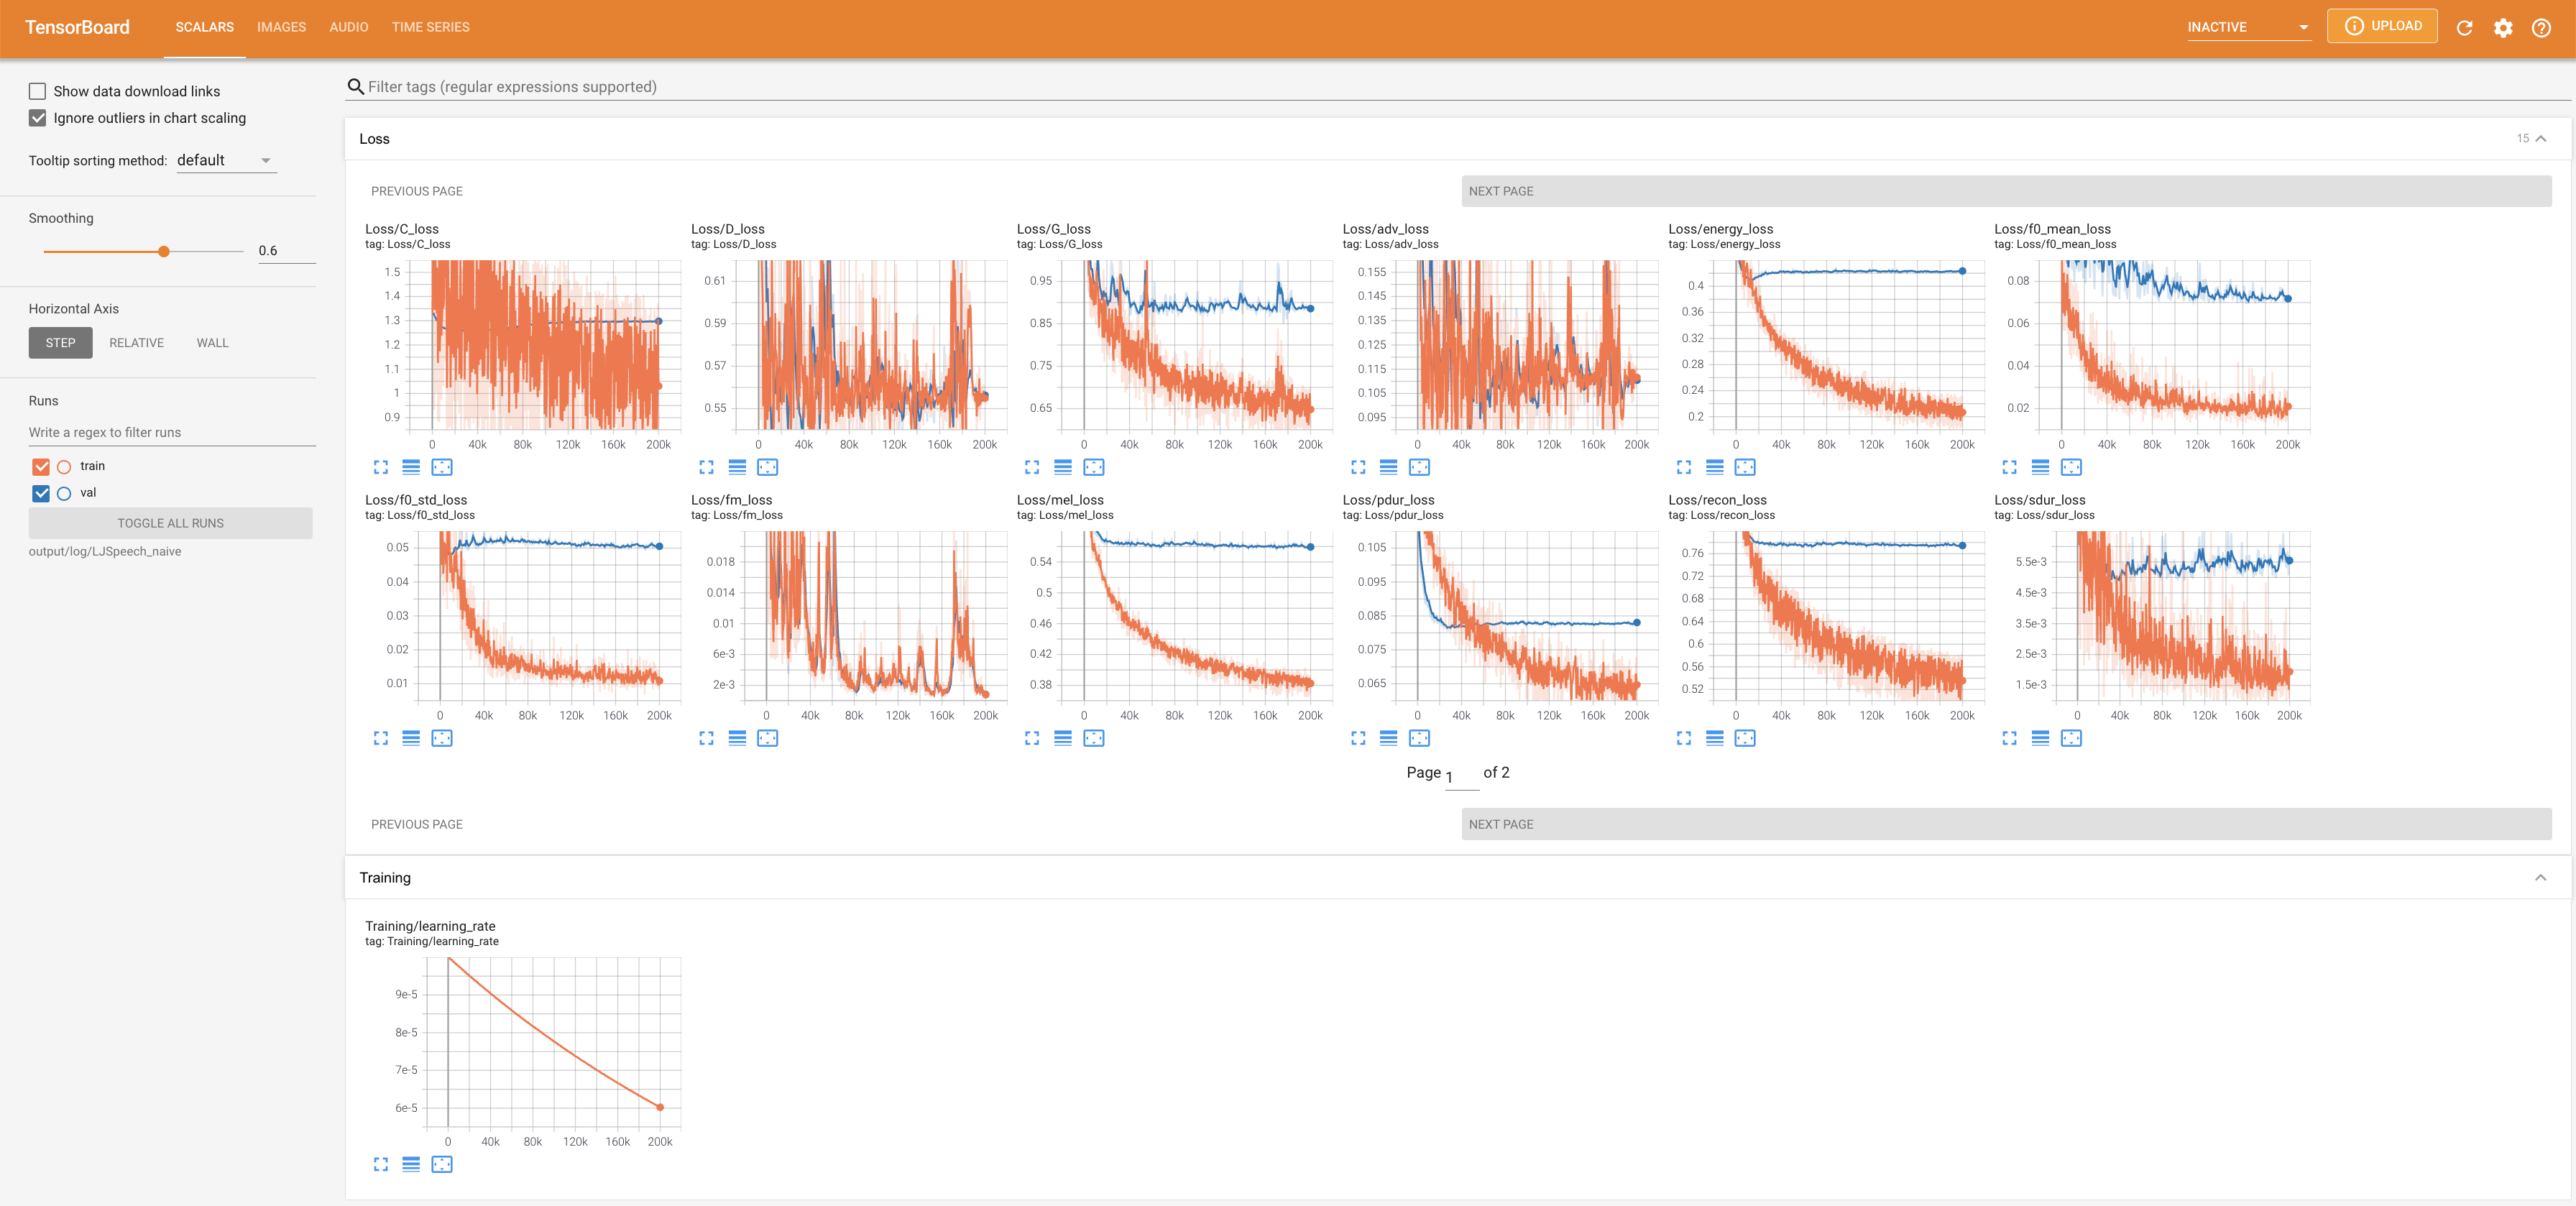Image resolution: width=2576 pixels, height=1206 pixels.
Task: Click the UPLOAD button
Action: tap(2382, 26)
